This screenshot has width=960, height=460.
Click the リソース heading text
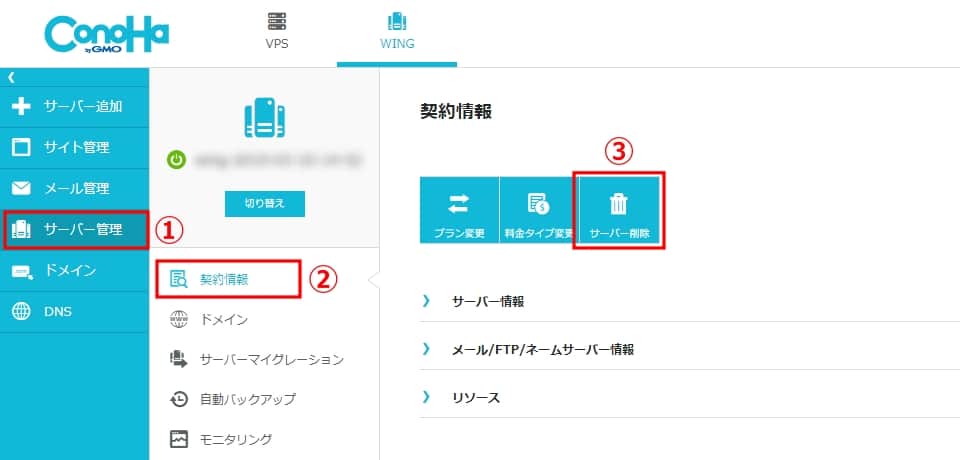tap(476, 398)
